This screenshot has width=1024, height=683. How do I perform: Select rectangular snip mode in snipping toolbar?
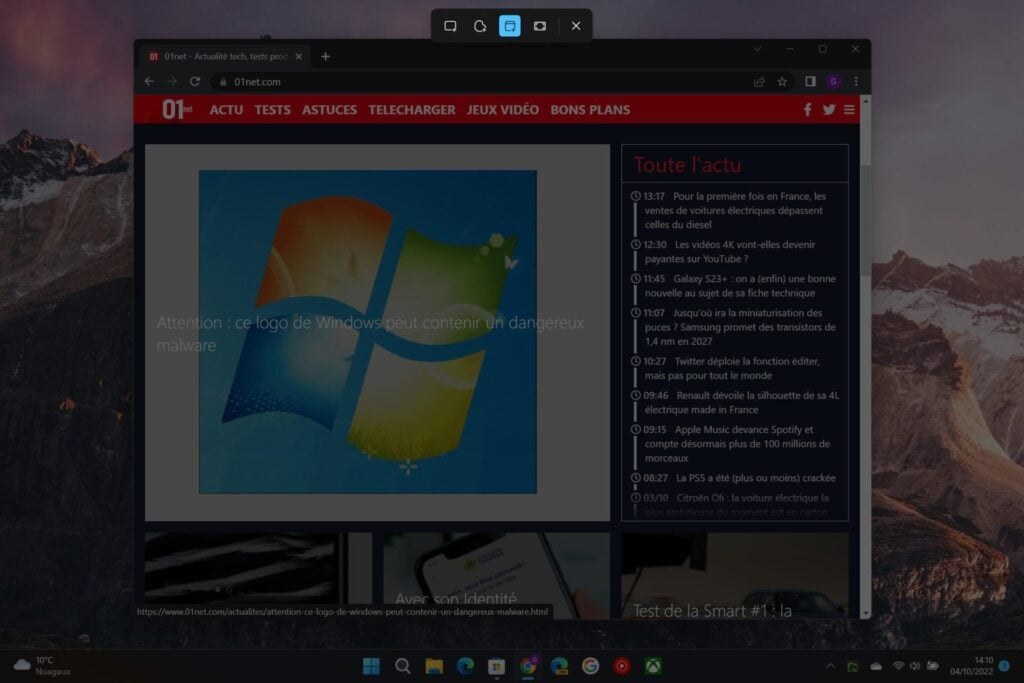[x=450, y=26]
